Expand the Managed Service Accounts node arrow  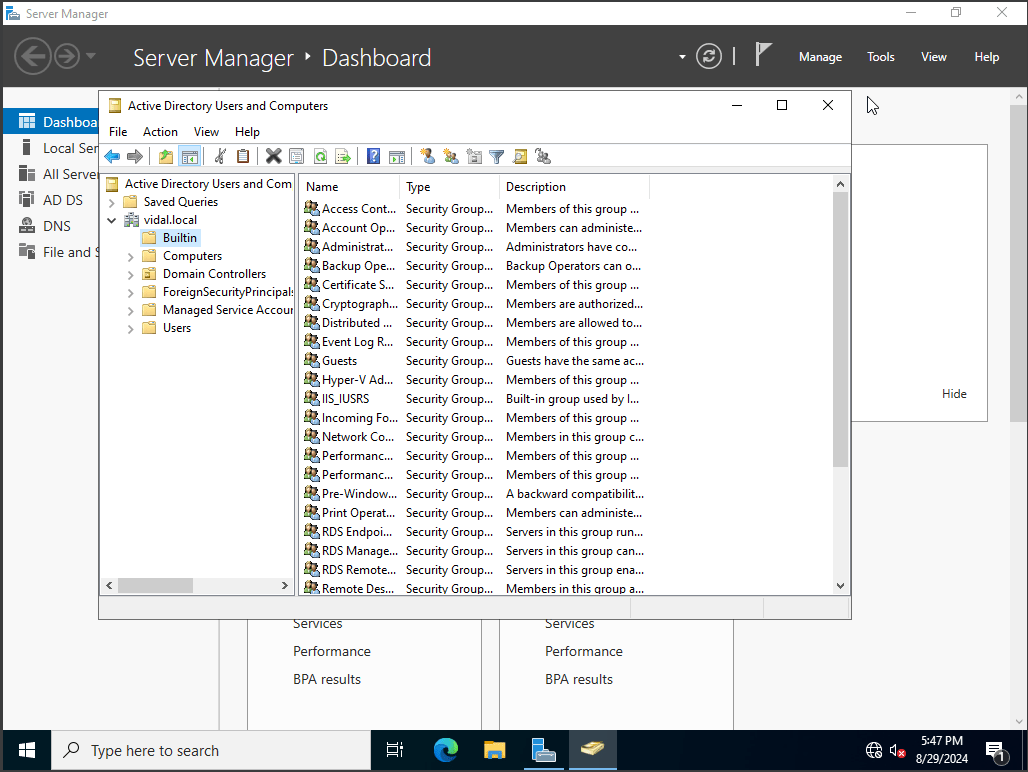pos(130,311)
